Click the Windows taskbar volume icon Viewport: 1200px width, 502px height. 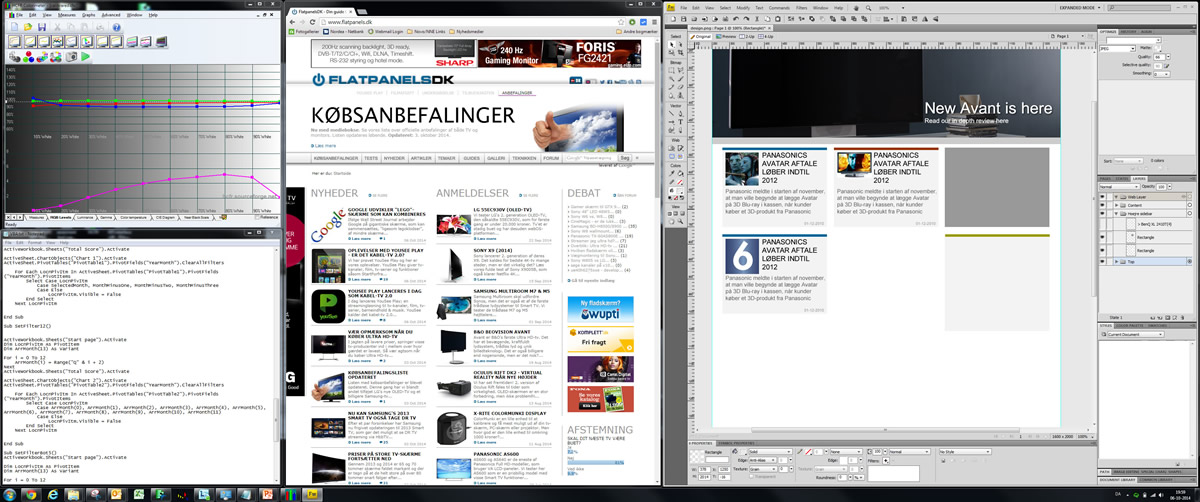(x=1161, y=495)
